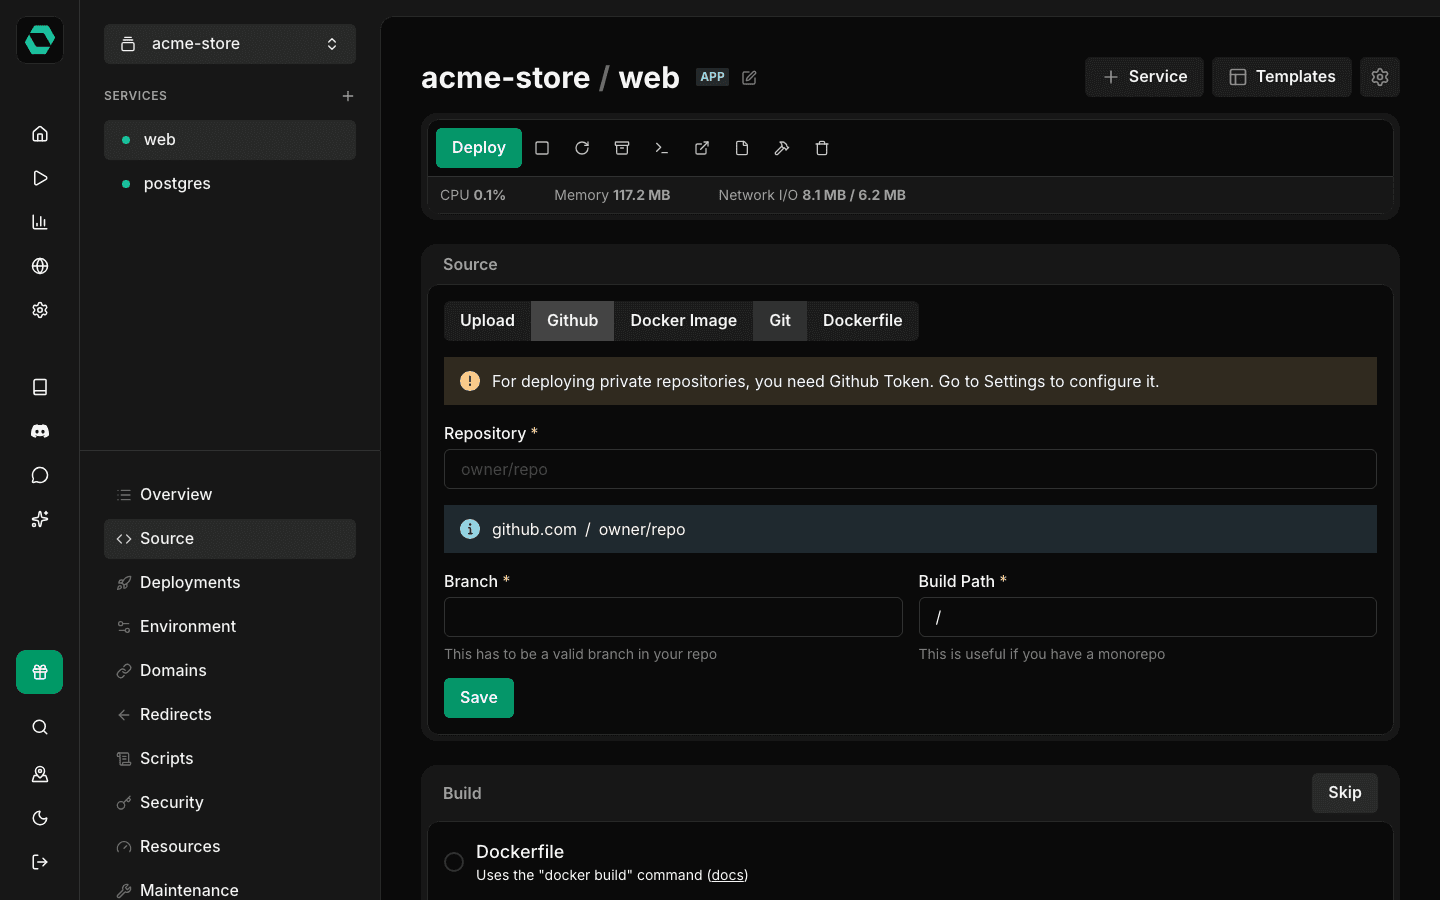Open the book documentation icon

(40, 387)
